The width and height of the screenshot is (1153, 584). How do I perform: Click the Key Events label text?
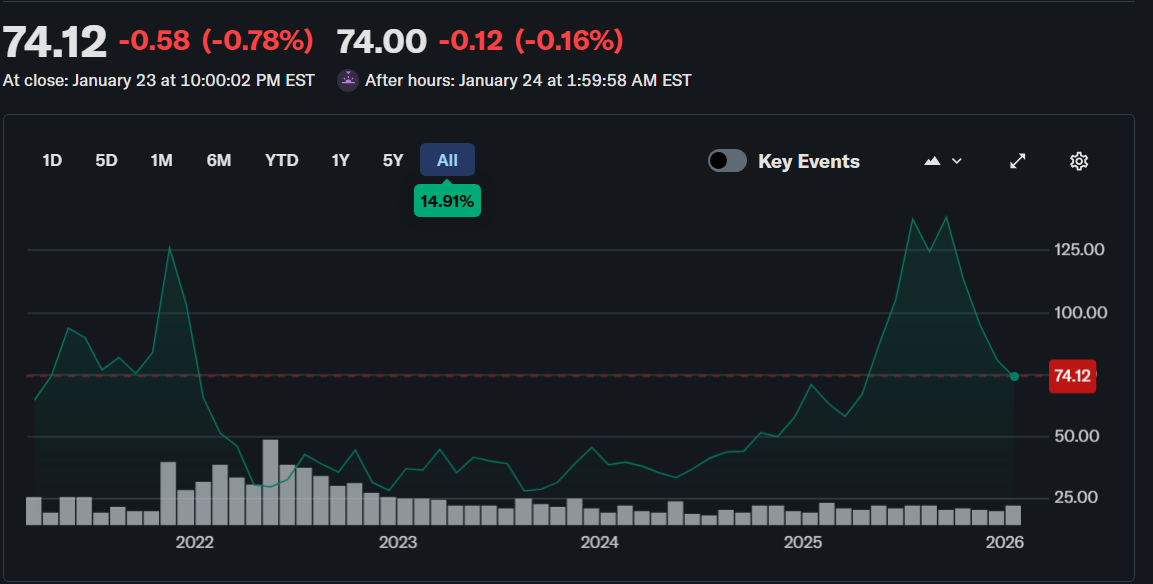[x=809, y=161]
